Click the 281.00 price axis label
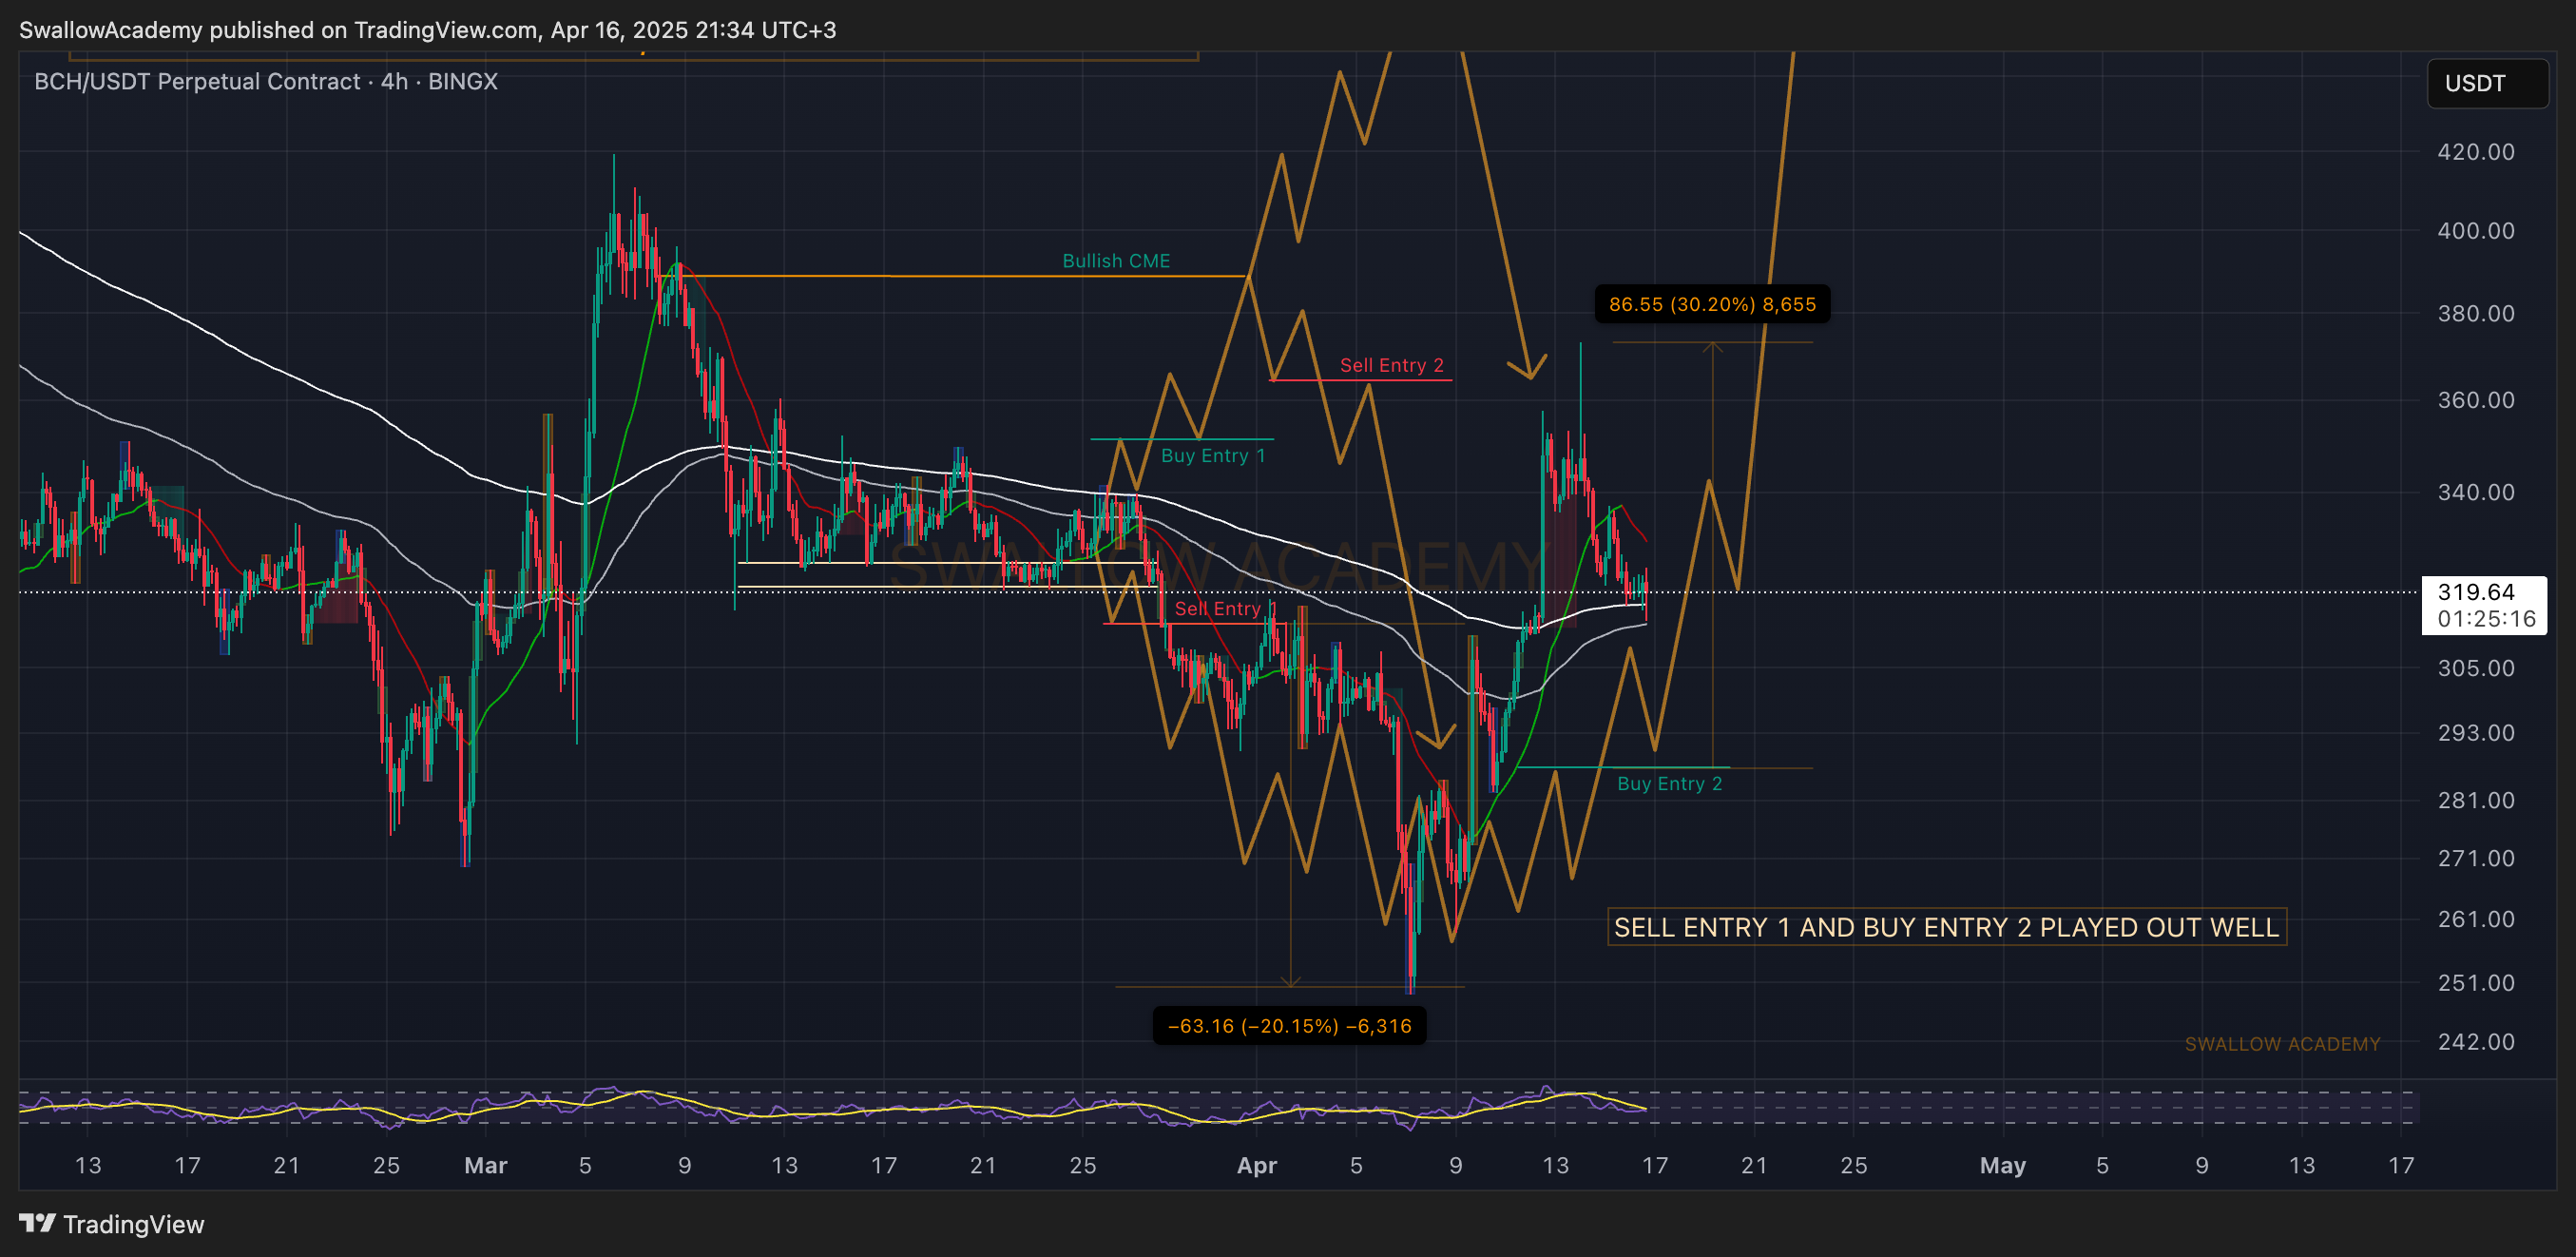The width and height of the screenshot is (2576, 1257). pos(2476,800)
